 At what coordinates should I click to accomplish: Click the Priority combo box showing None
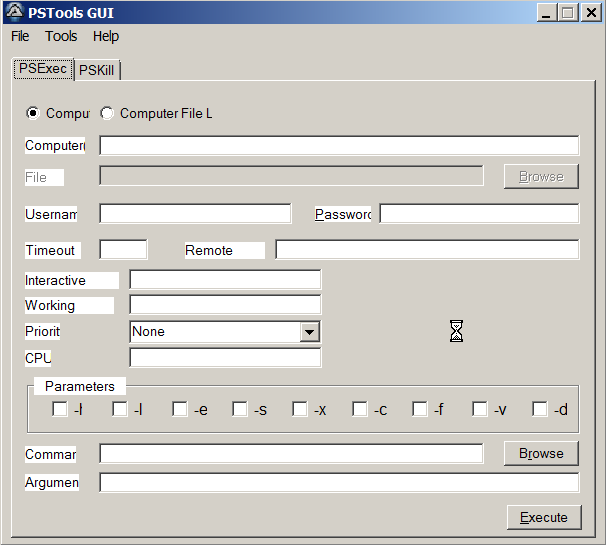(x=225, y=332)
